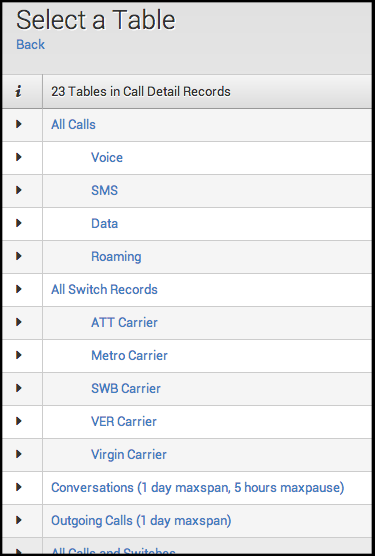This screenshot has width=375, height=556.
Task: Choose the SWB Carrier table
Action: [x=126, y=388]
